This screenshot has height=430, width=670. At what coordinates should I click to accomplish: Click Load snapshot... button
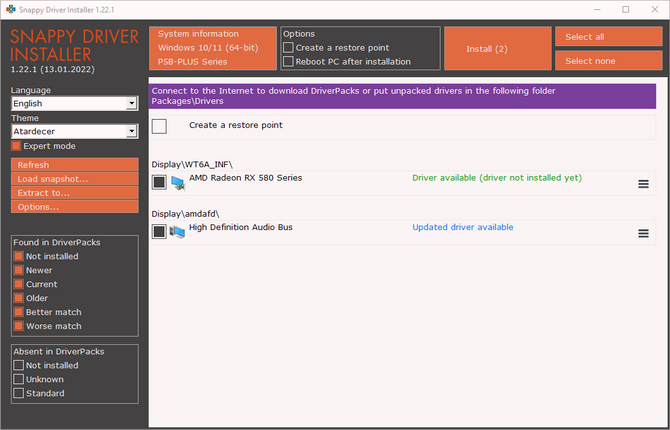[75, 179]
